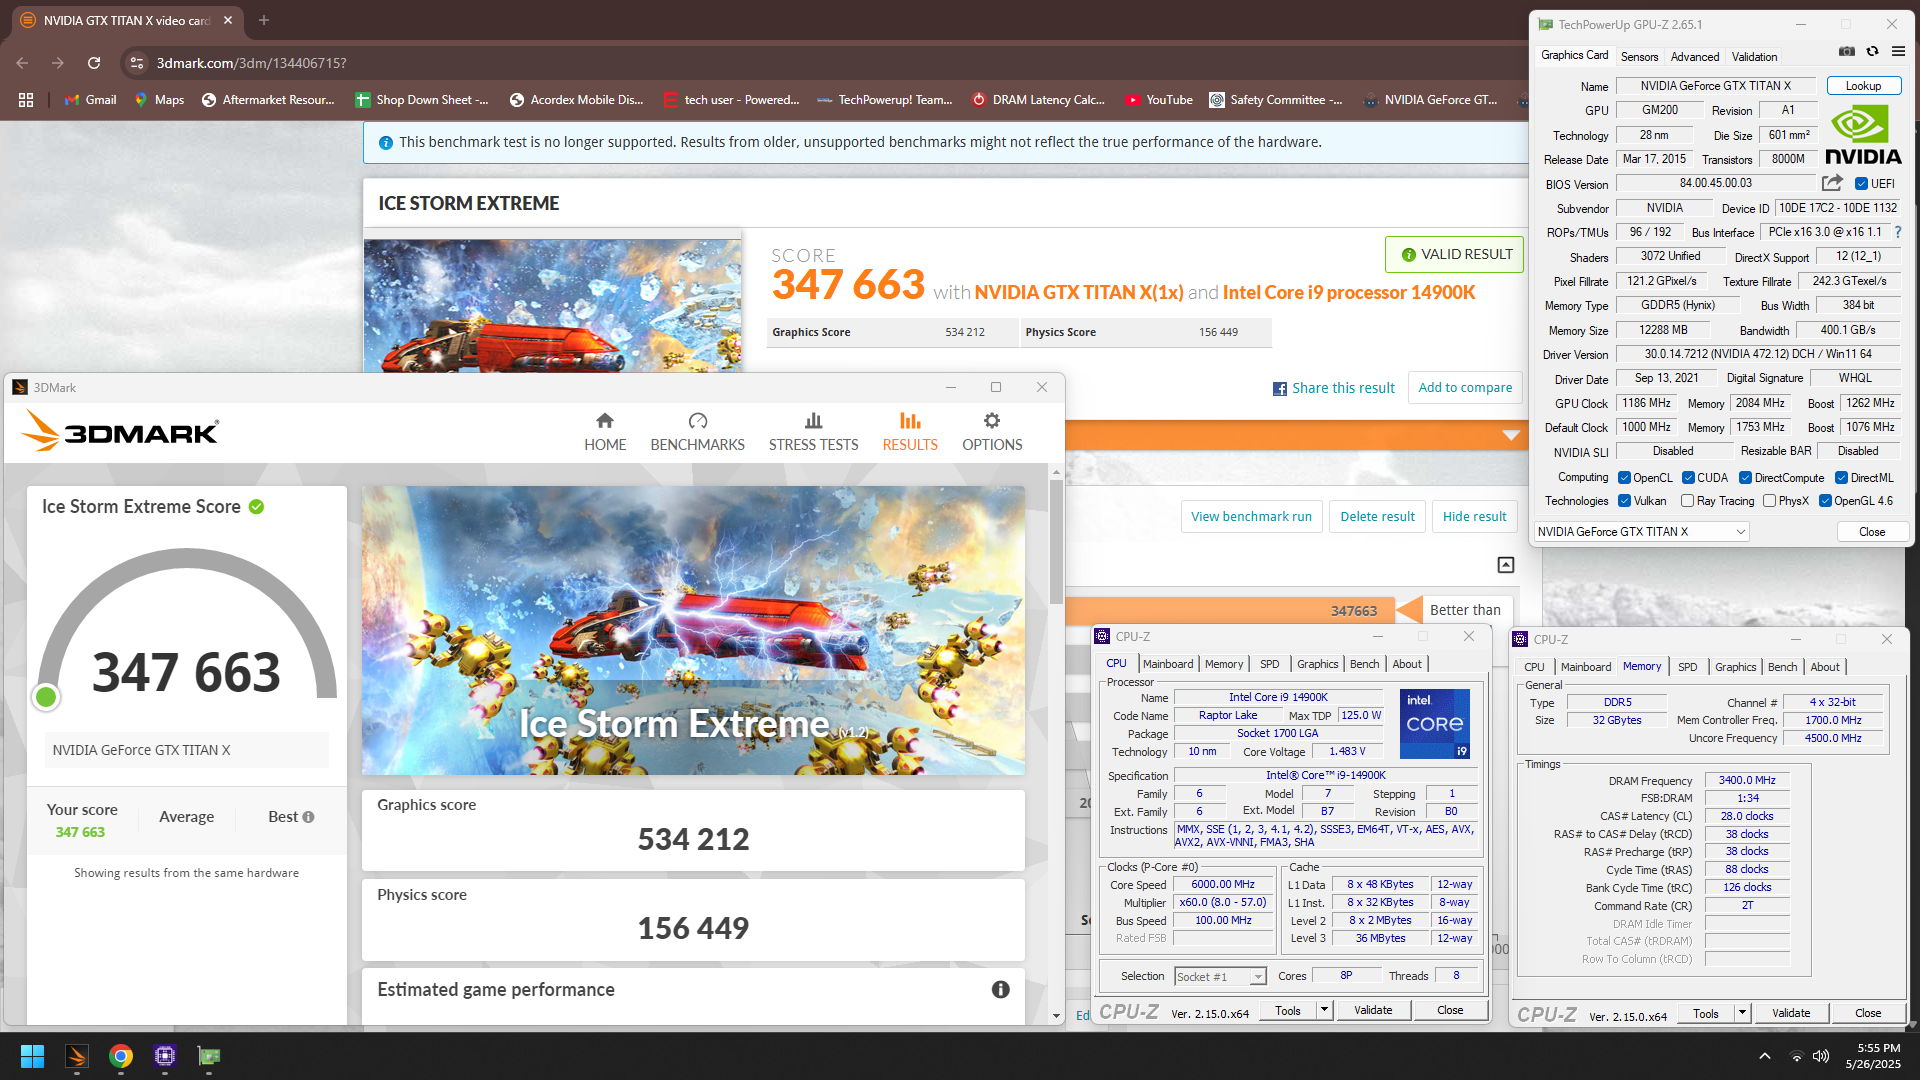Viewport: 1920px width, 1080px height.
Task: Open the GPU selection dropdown in GPU-Z
Action: pyautogui.click(x=1641, y=532)
